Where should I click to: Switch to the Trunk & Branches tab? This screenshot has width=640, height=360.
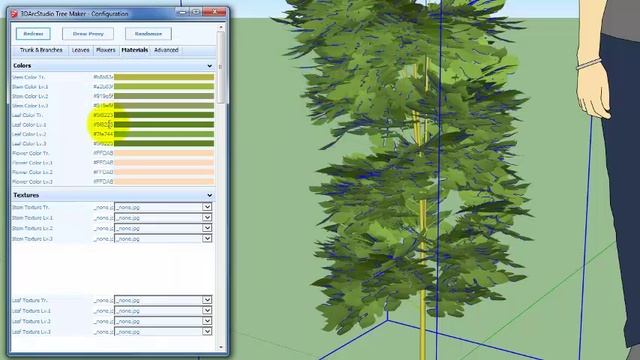tap(41, 50)
